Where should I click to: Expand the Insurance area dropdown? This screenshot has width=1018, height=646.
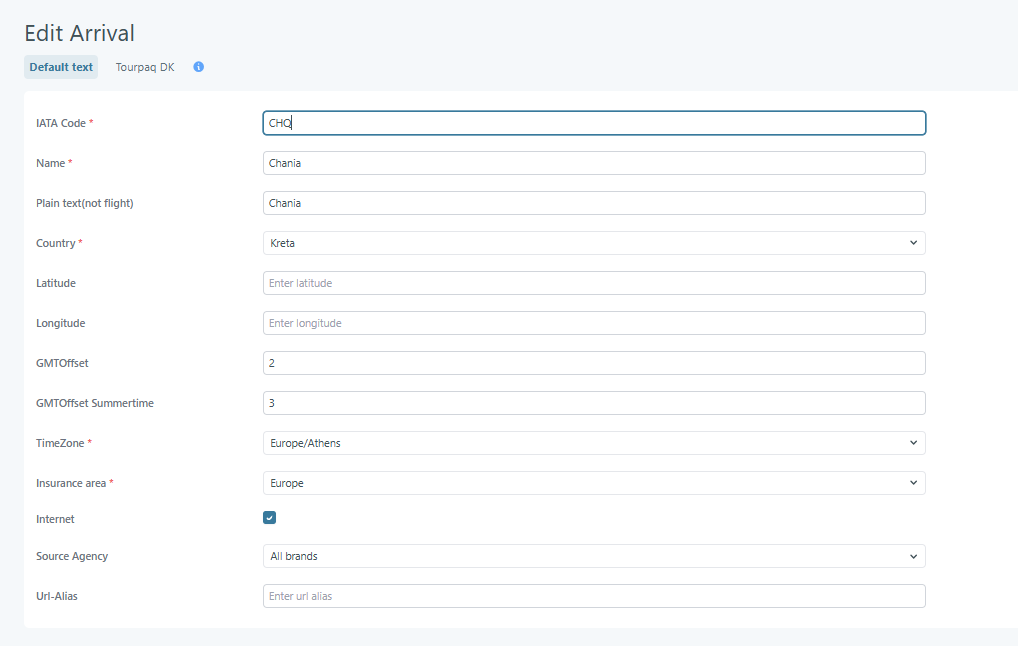593,483
